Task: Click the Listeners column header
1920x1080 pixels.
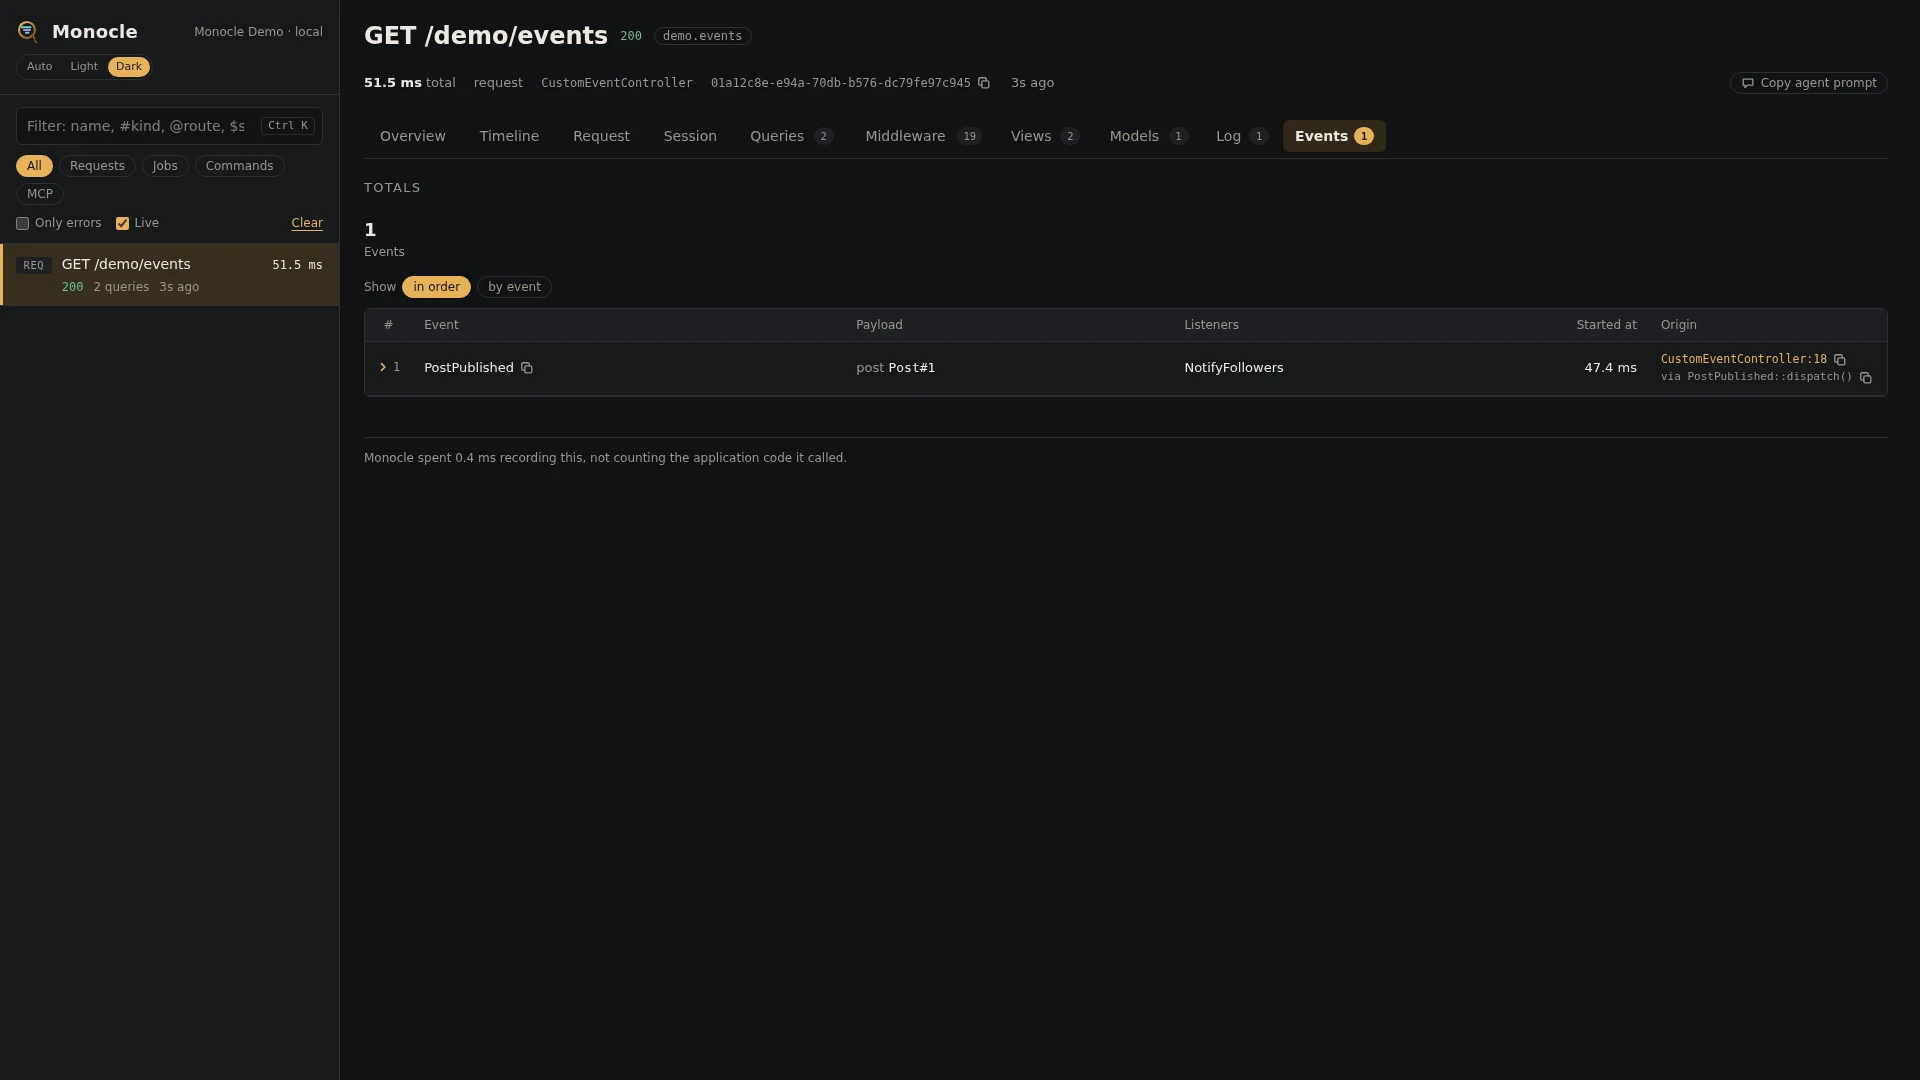Action: 1211,325
